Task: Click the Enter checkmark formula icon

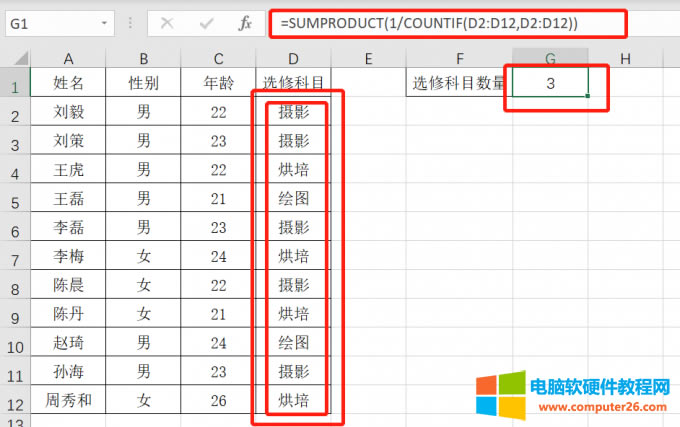Action: click(x=206, y=23)
